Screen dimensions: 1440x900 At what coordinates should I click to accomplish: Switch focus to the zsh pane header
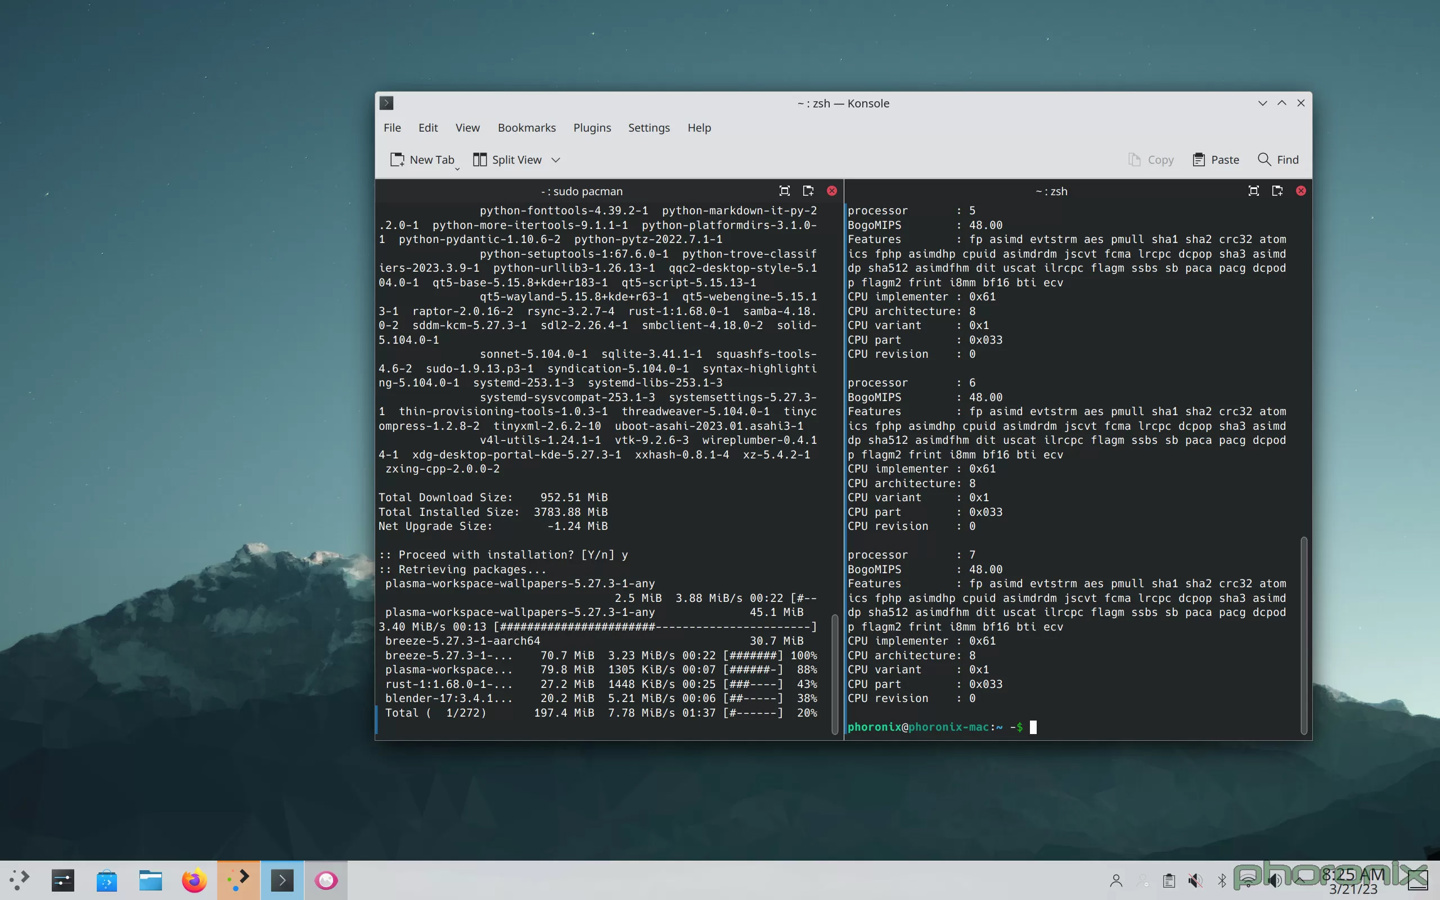[1051, 191]
